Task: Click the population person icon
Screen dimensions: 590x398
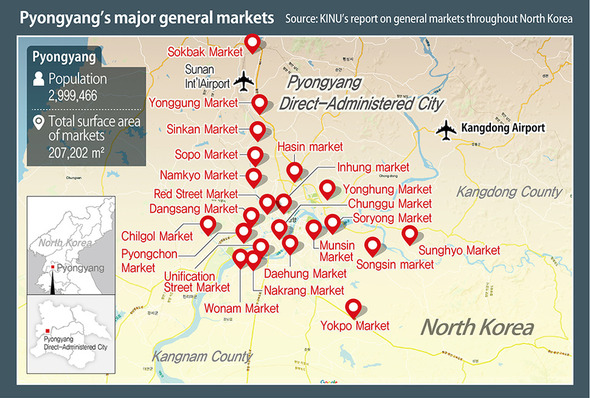Action: [x=38, y=79]
